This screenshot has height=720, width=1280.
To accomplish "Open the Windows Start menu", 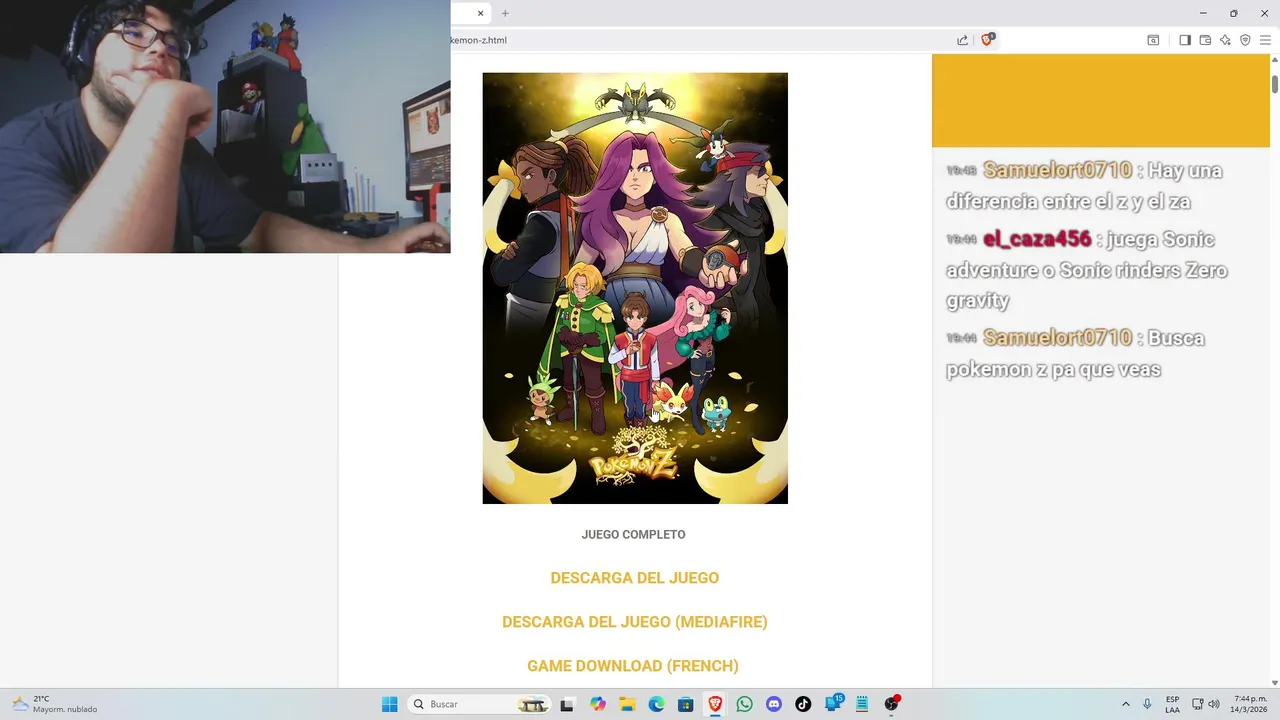I will [x=390, y=704].
